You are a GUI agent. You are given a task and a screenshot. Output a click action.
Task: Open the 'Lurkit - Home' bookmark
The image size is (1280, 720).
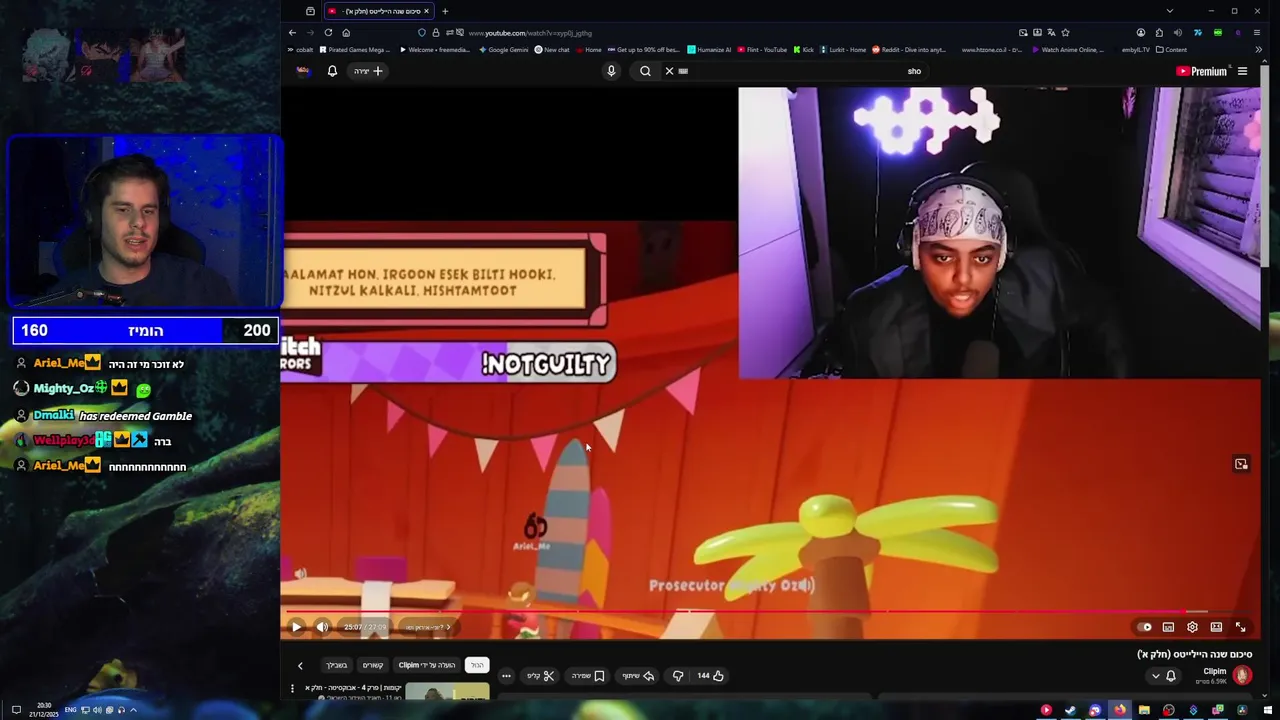tap(843, 49)
